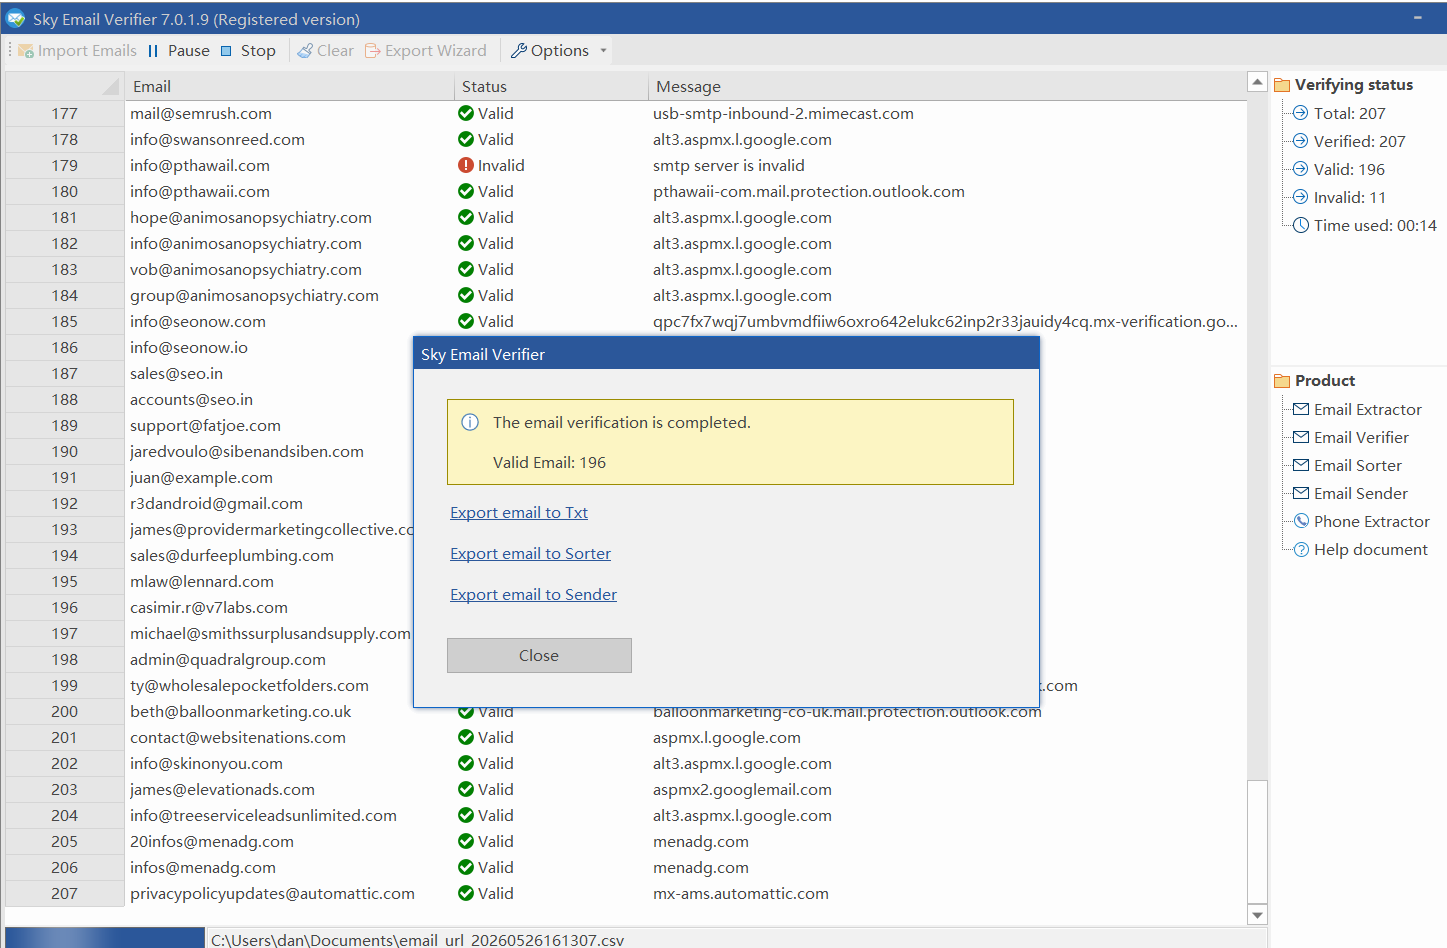Image resolution: width=1447 pixels, height=948 pixels.
Task: Expand the Options dropdown arrow
Action: pos(603,51)
